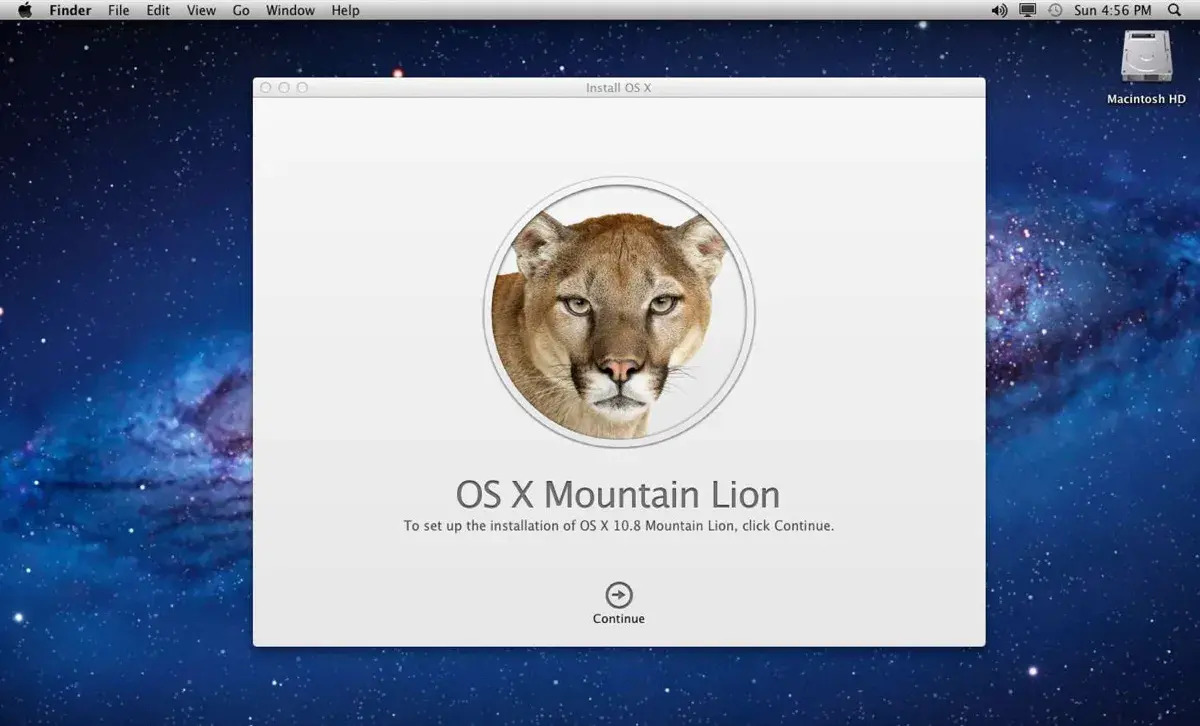Click the OS X Mountain Lion heading

(618, 494)
